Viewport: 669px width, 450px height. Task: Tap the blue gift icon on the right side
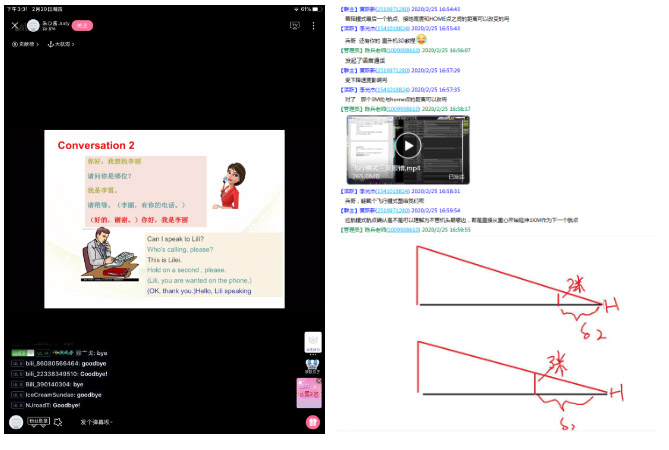(x=312, y=364)
